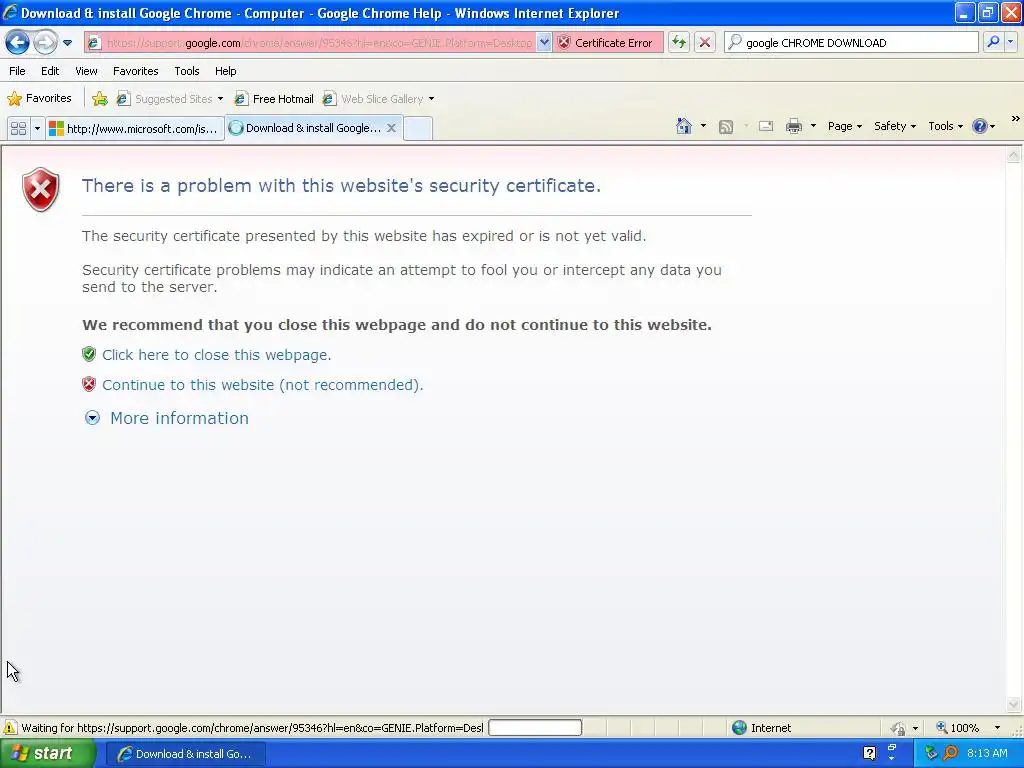This screenshot has height=768, width=1024.
Task: Click the Forward navigation arrow
Action: (44, 43)
